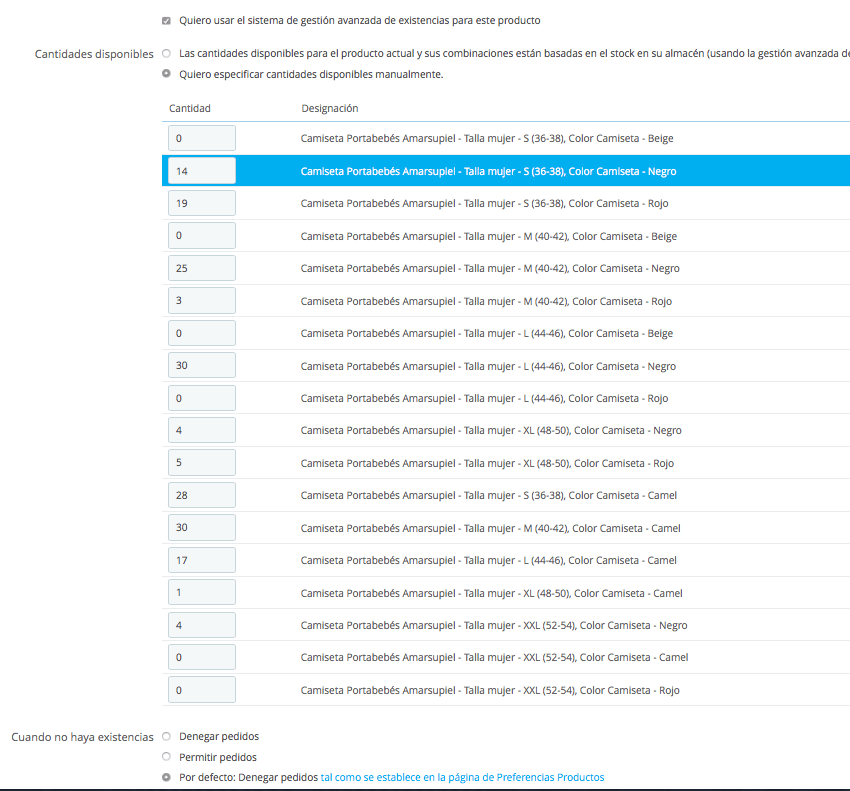This screenshot has height=791, width=850.
Task: Edit quantity for M (40-42) Negro
Action: [x=202, y=268]
